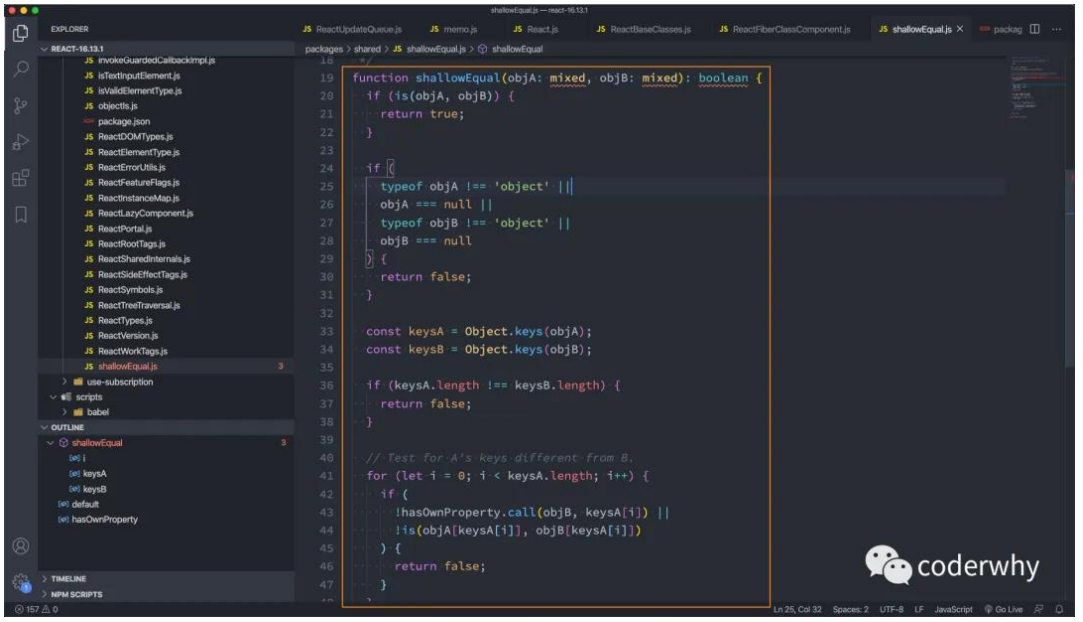
Task: Switch to the ReactBaseClasses.js tab
Action: [643, 29]
